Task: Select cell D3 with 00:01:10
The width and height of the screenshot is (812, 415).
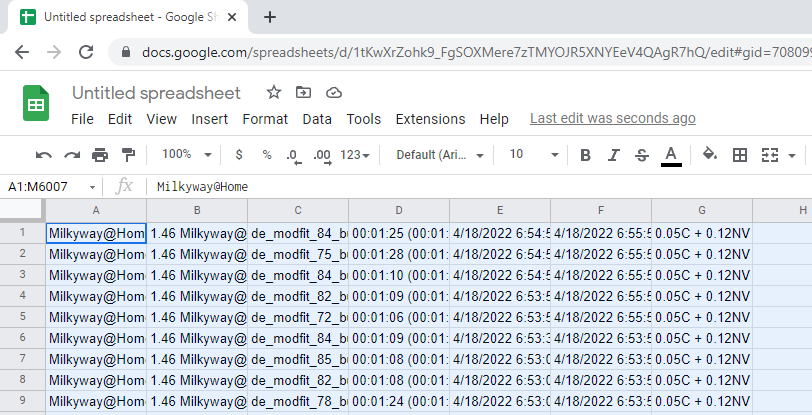Action: pos(399,275)
